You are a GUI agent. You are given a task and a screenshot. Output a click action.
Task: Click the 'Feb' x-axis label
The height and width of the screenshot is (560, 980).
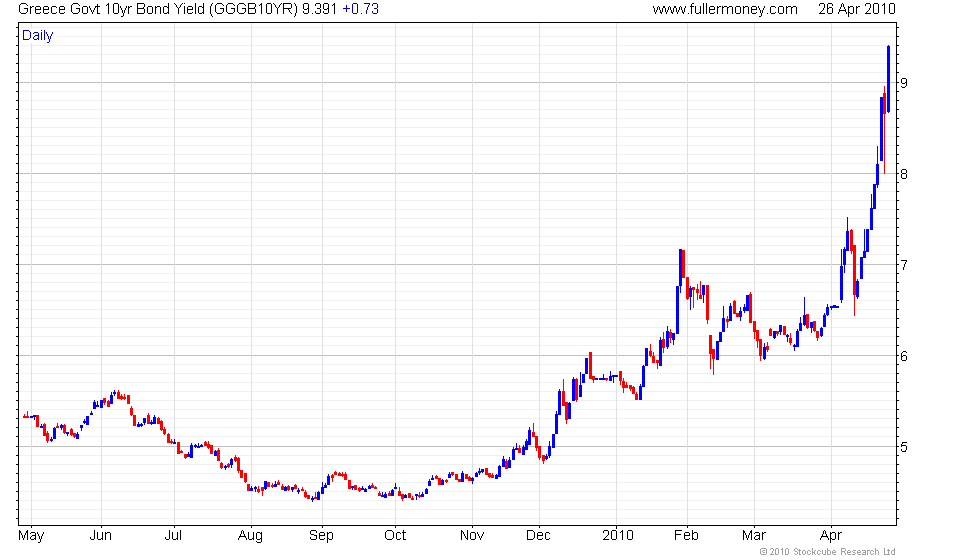[x=686, y=536]
